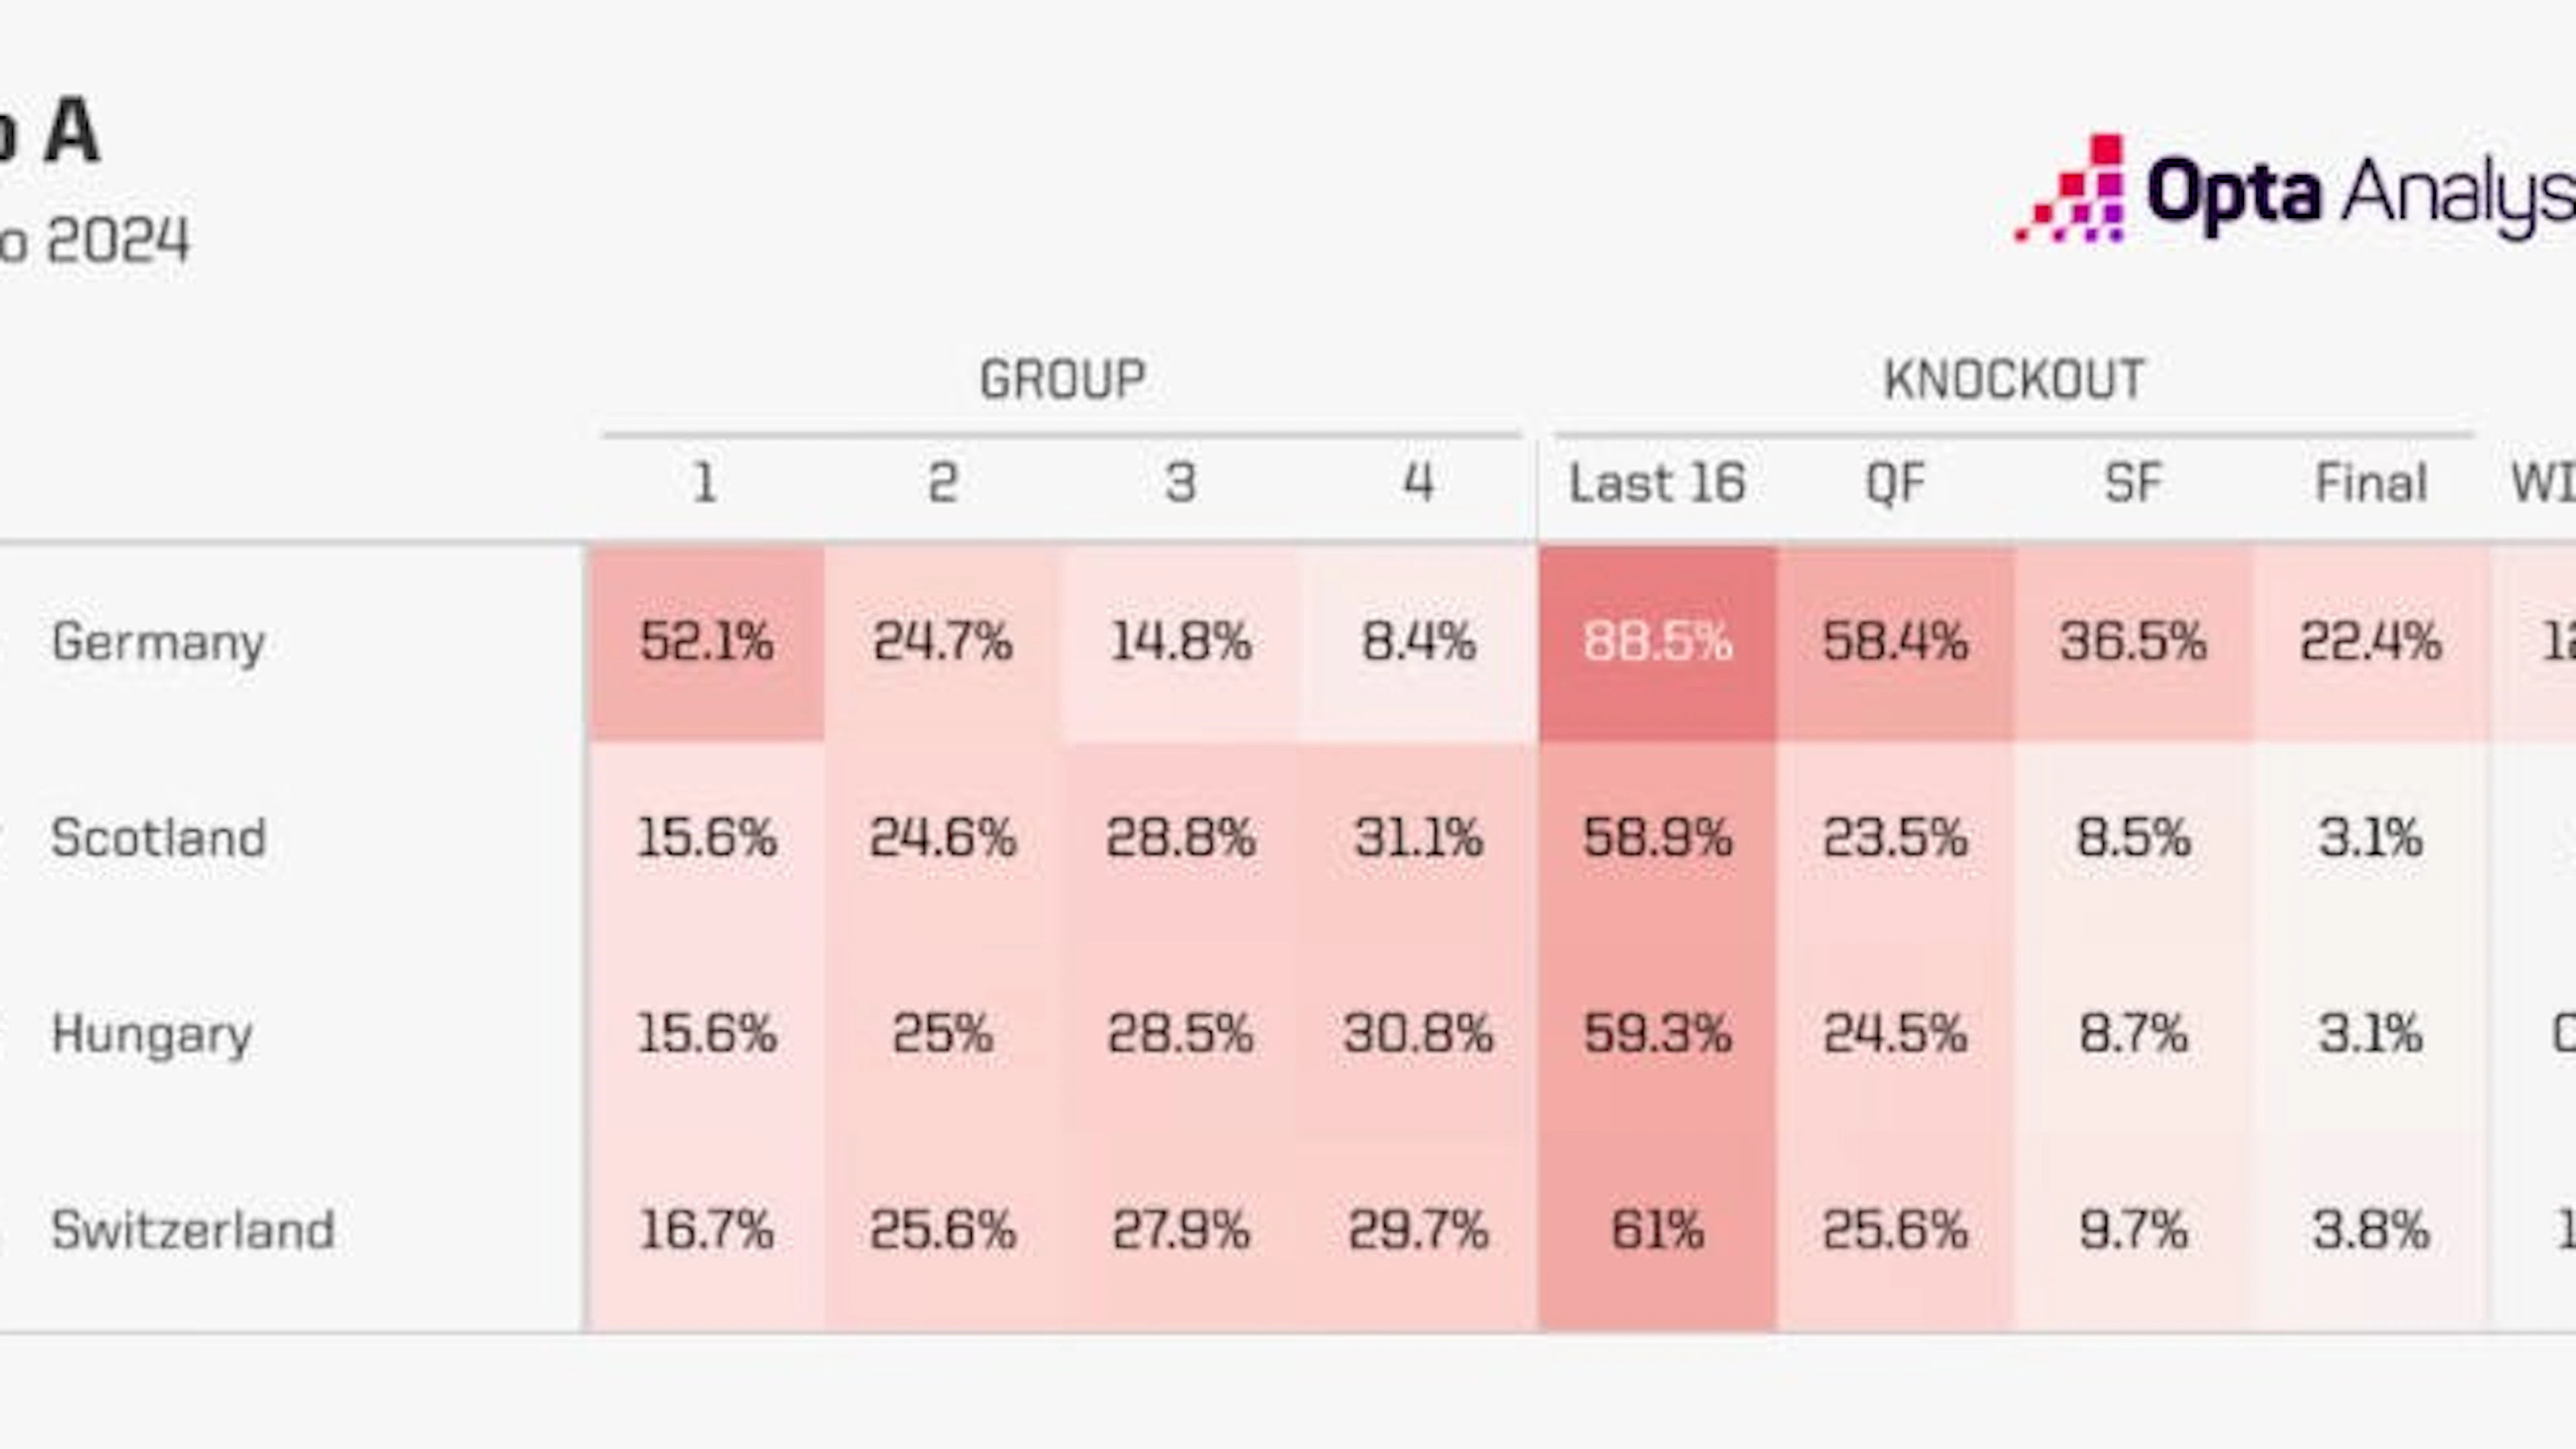Click Hungary's 25% second place cell
Viewport: 2576px width, 1449px height.
point(943,1034)
